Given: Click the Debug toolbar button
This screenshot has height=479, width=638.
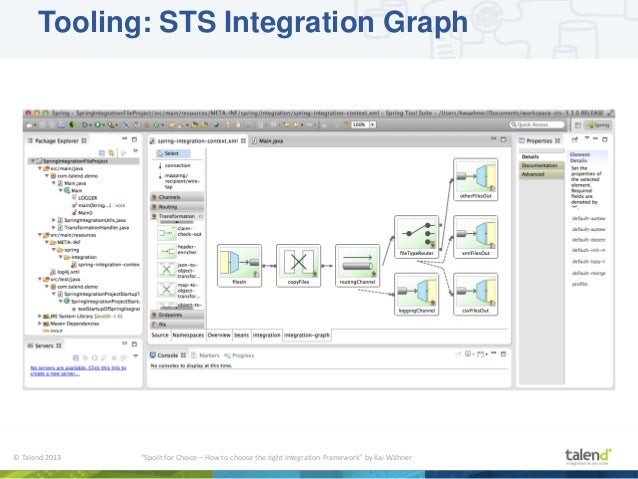Looking at the screenshot, I should pyautogui.click(x=85, y=125).
